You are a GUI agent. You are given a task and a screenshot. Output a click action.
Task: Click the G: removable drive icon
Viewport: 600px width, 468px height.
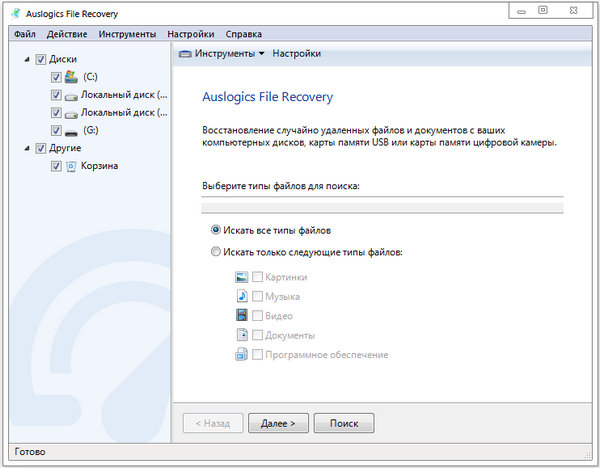pos(71,130)
